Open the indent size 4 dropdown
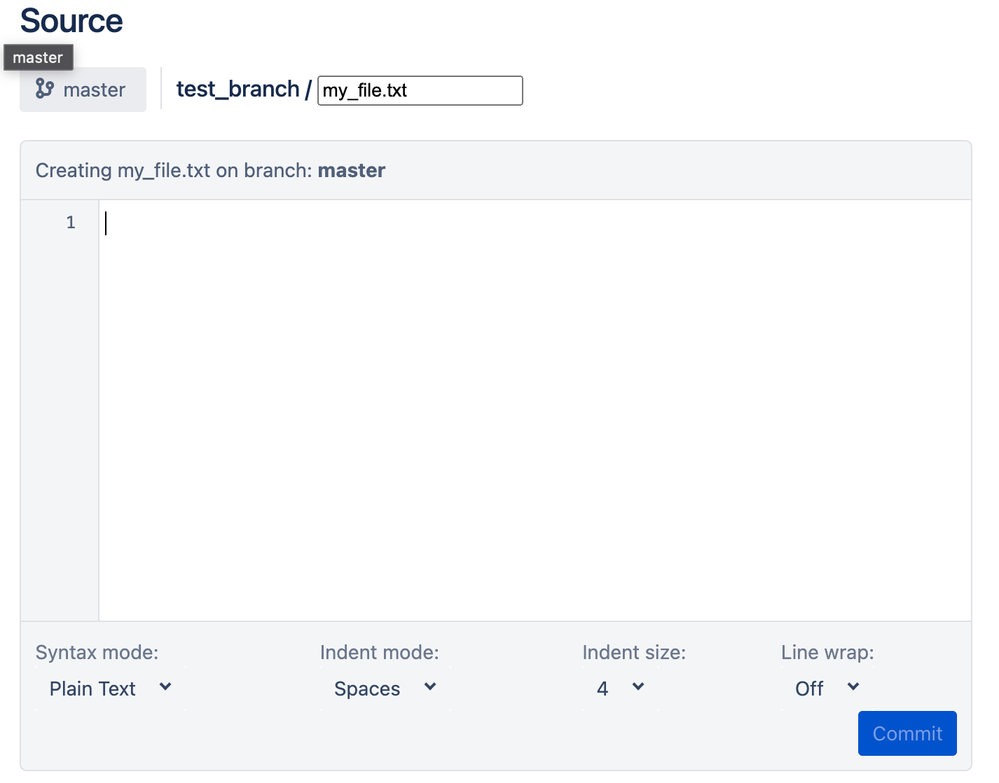 click(620, 689)
